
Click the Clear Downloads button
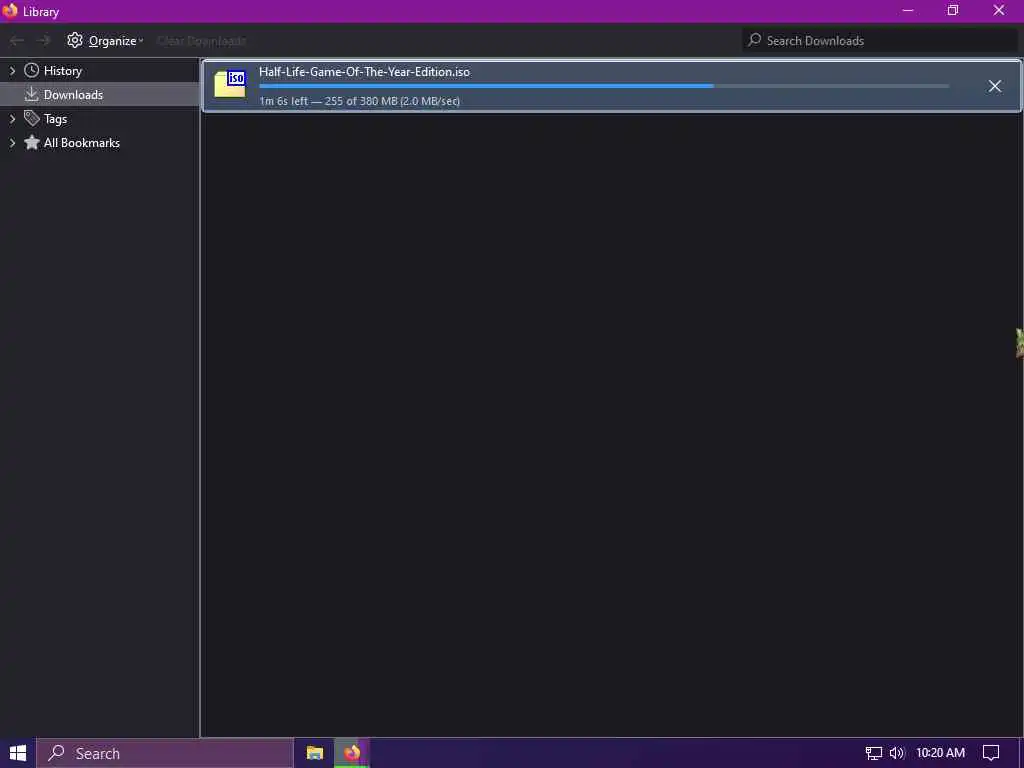tap(201, 40)
